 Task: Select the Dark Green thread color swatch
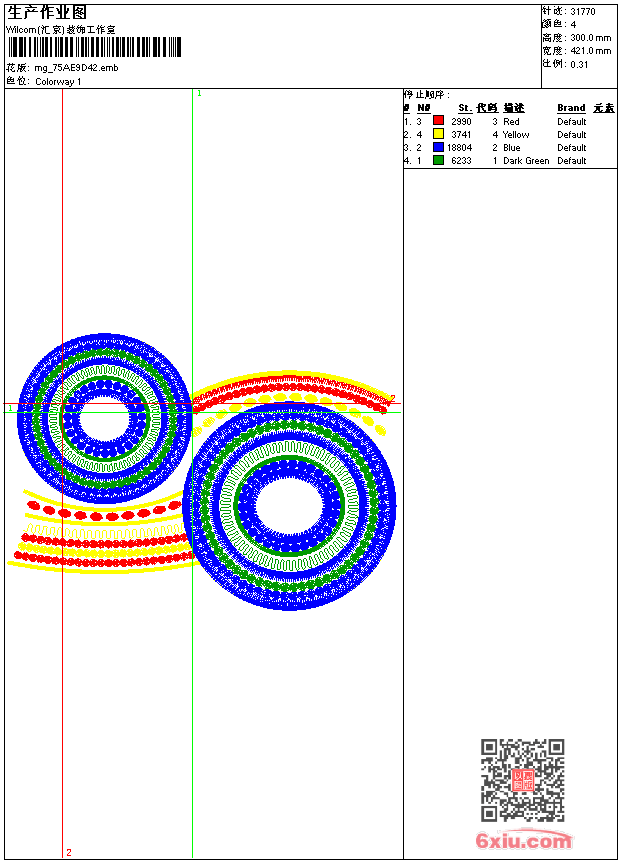click(438, 160)
